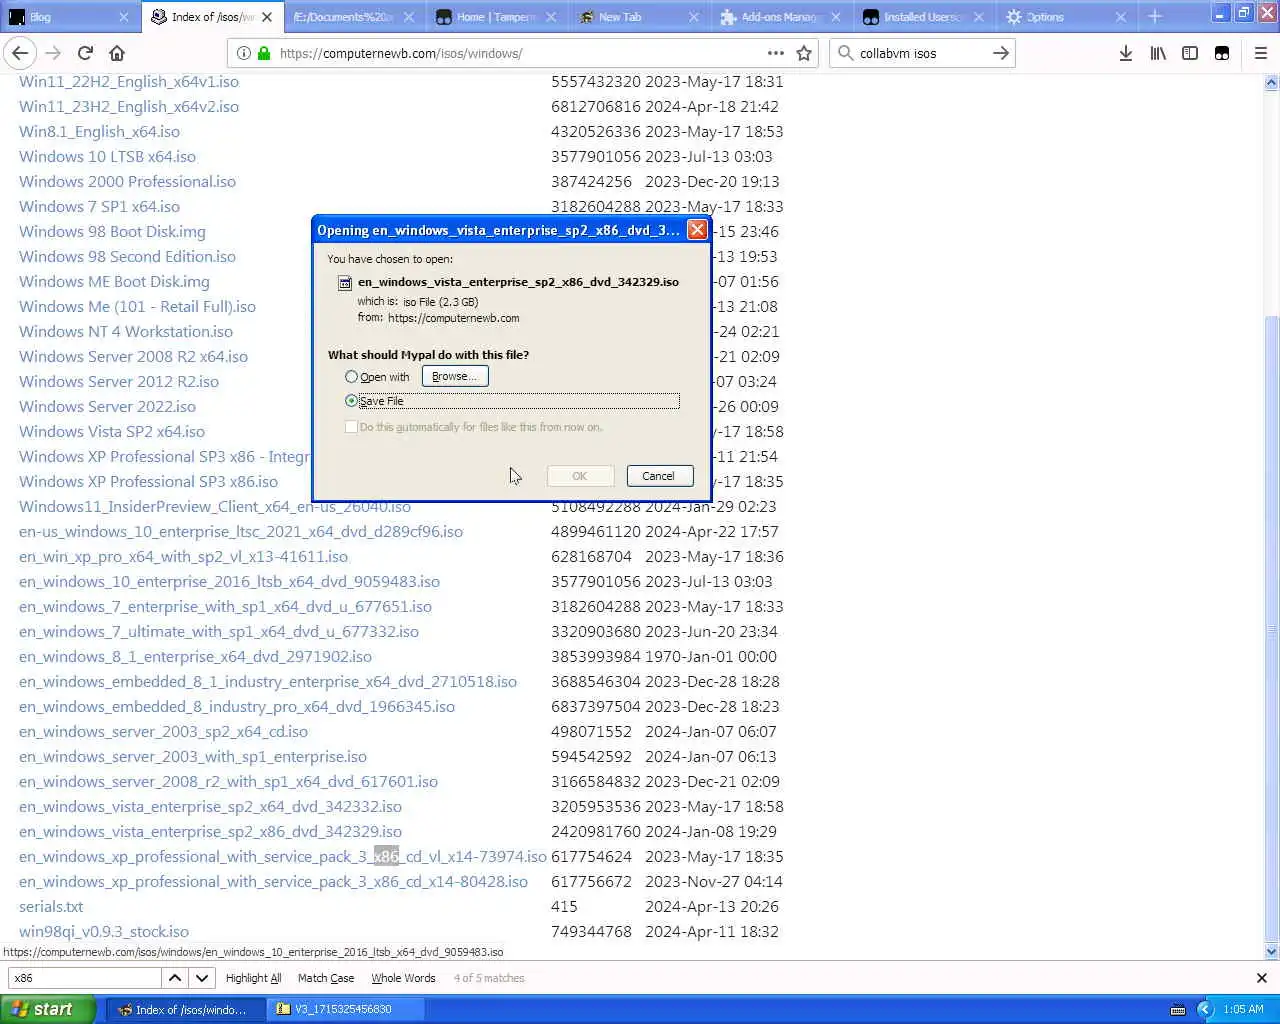Open the Downloads panel arrow icon

[x=1126, y=53]
